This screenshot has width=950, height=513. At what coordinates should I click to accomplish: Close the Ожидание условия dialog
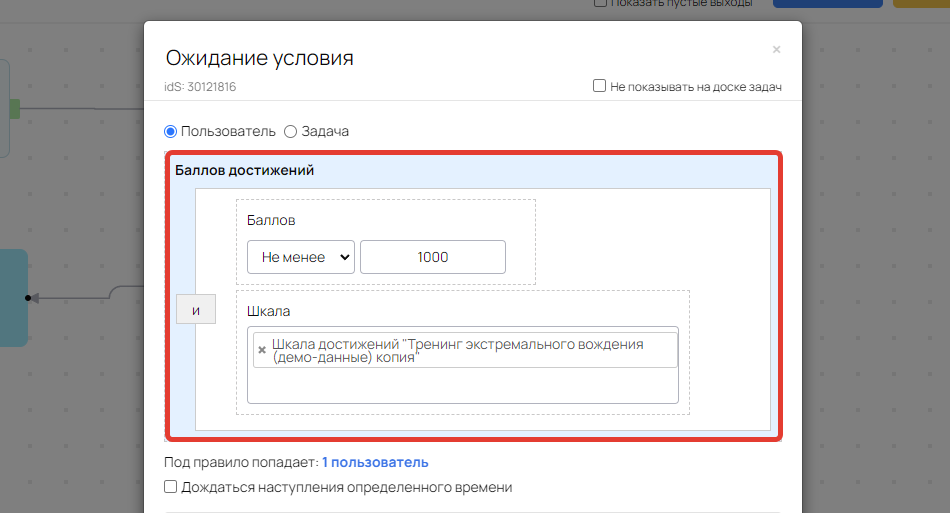[776, 50]
